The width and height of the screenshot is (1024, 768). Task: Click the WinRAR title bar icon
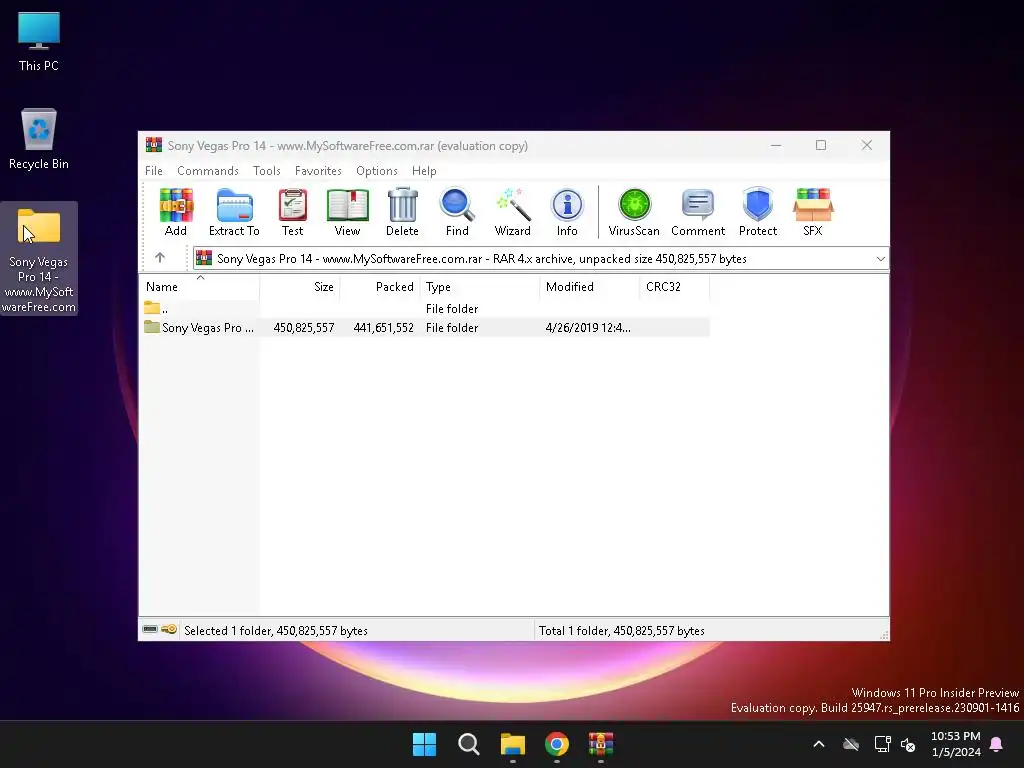click(154, 145)
